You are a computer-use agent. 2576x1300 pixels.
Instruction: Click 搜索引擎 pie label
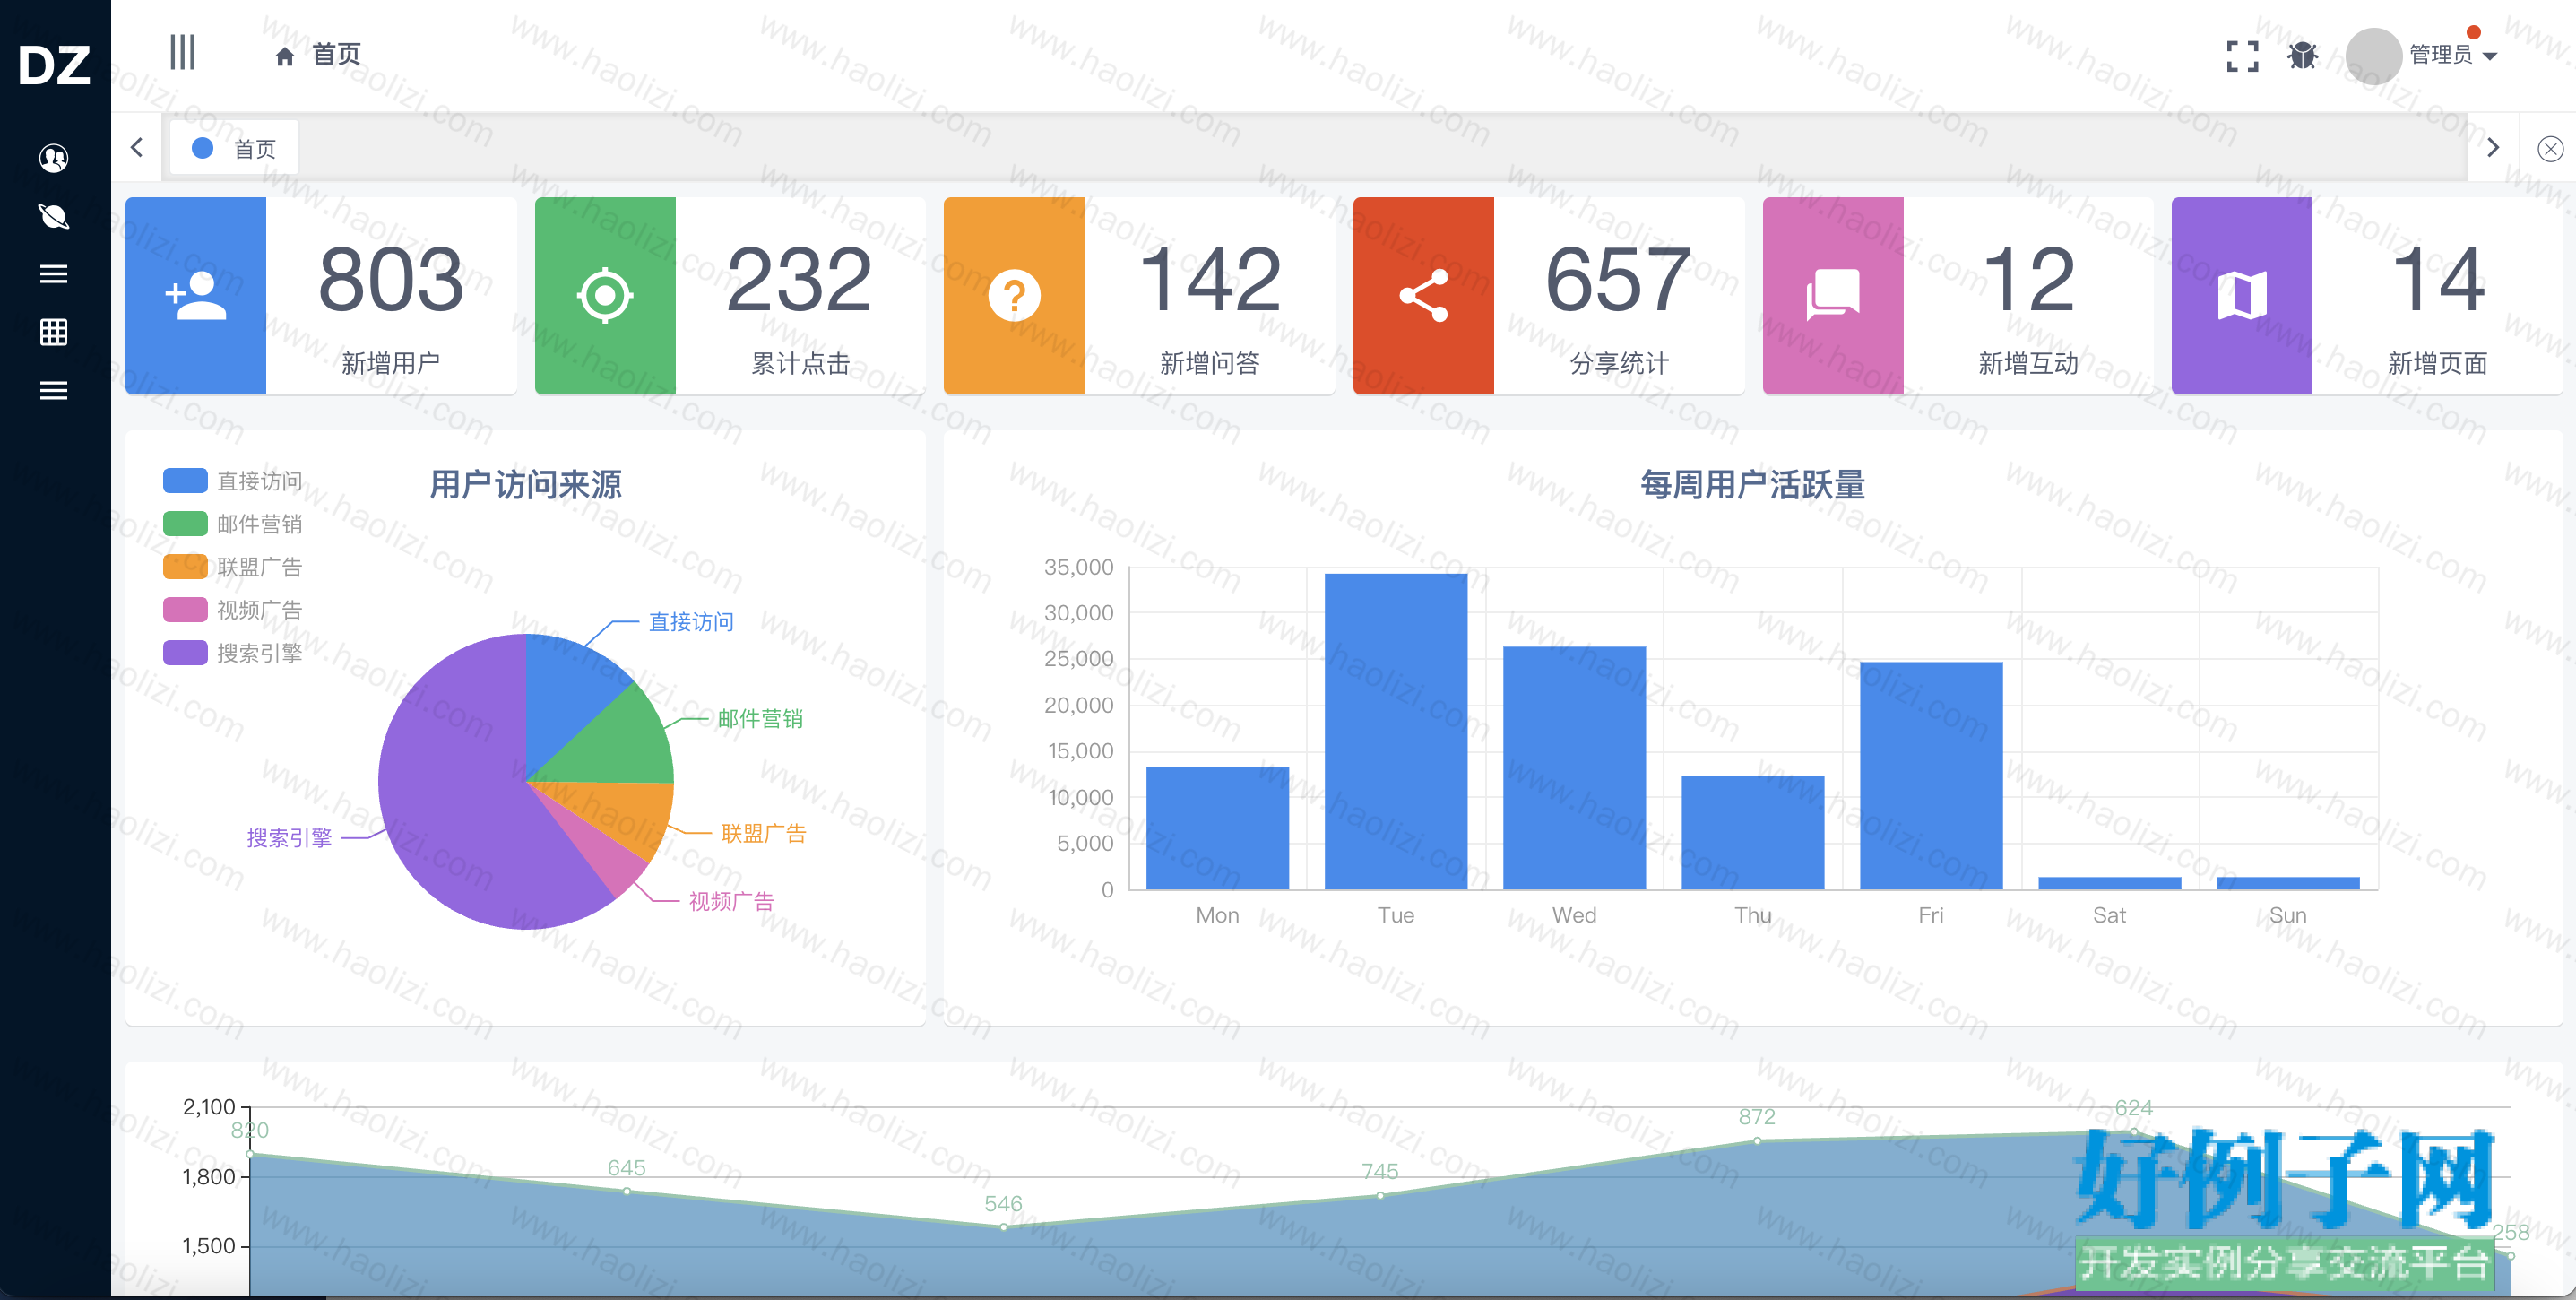289,838
